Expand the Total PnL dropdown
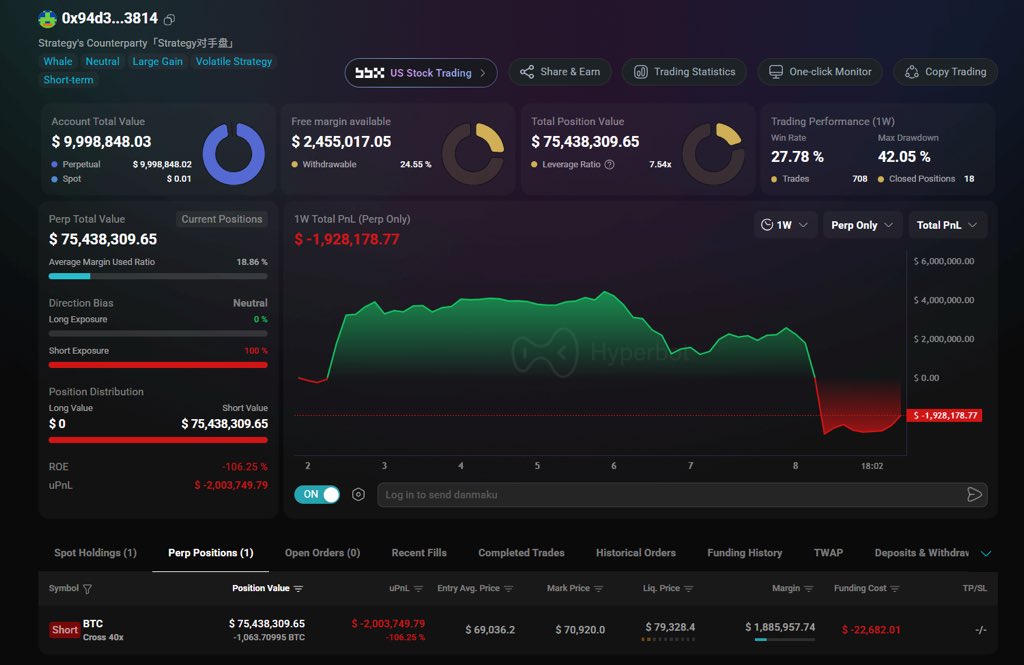This screenshot has height=665, width=1024. tap(946, 225)
